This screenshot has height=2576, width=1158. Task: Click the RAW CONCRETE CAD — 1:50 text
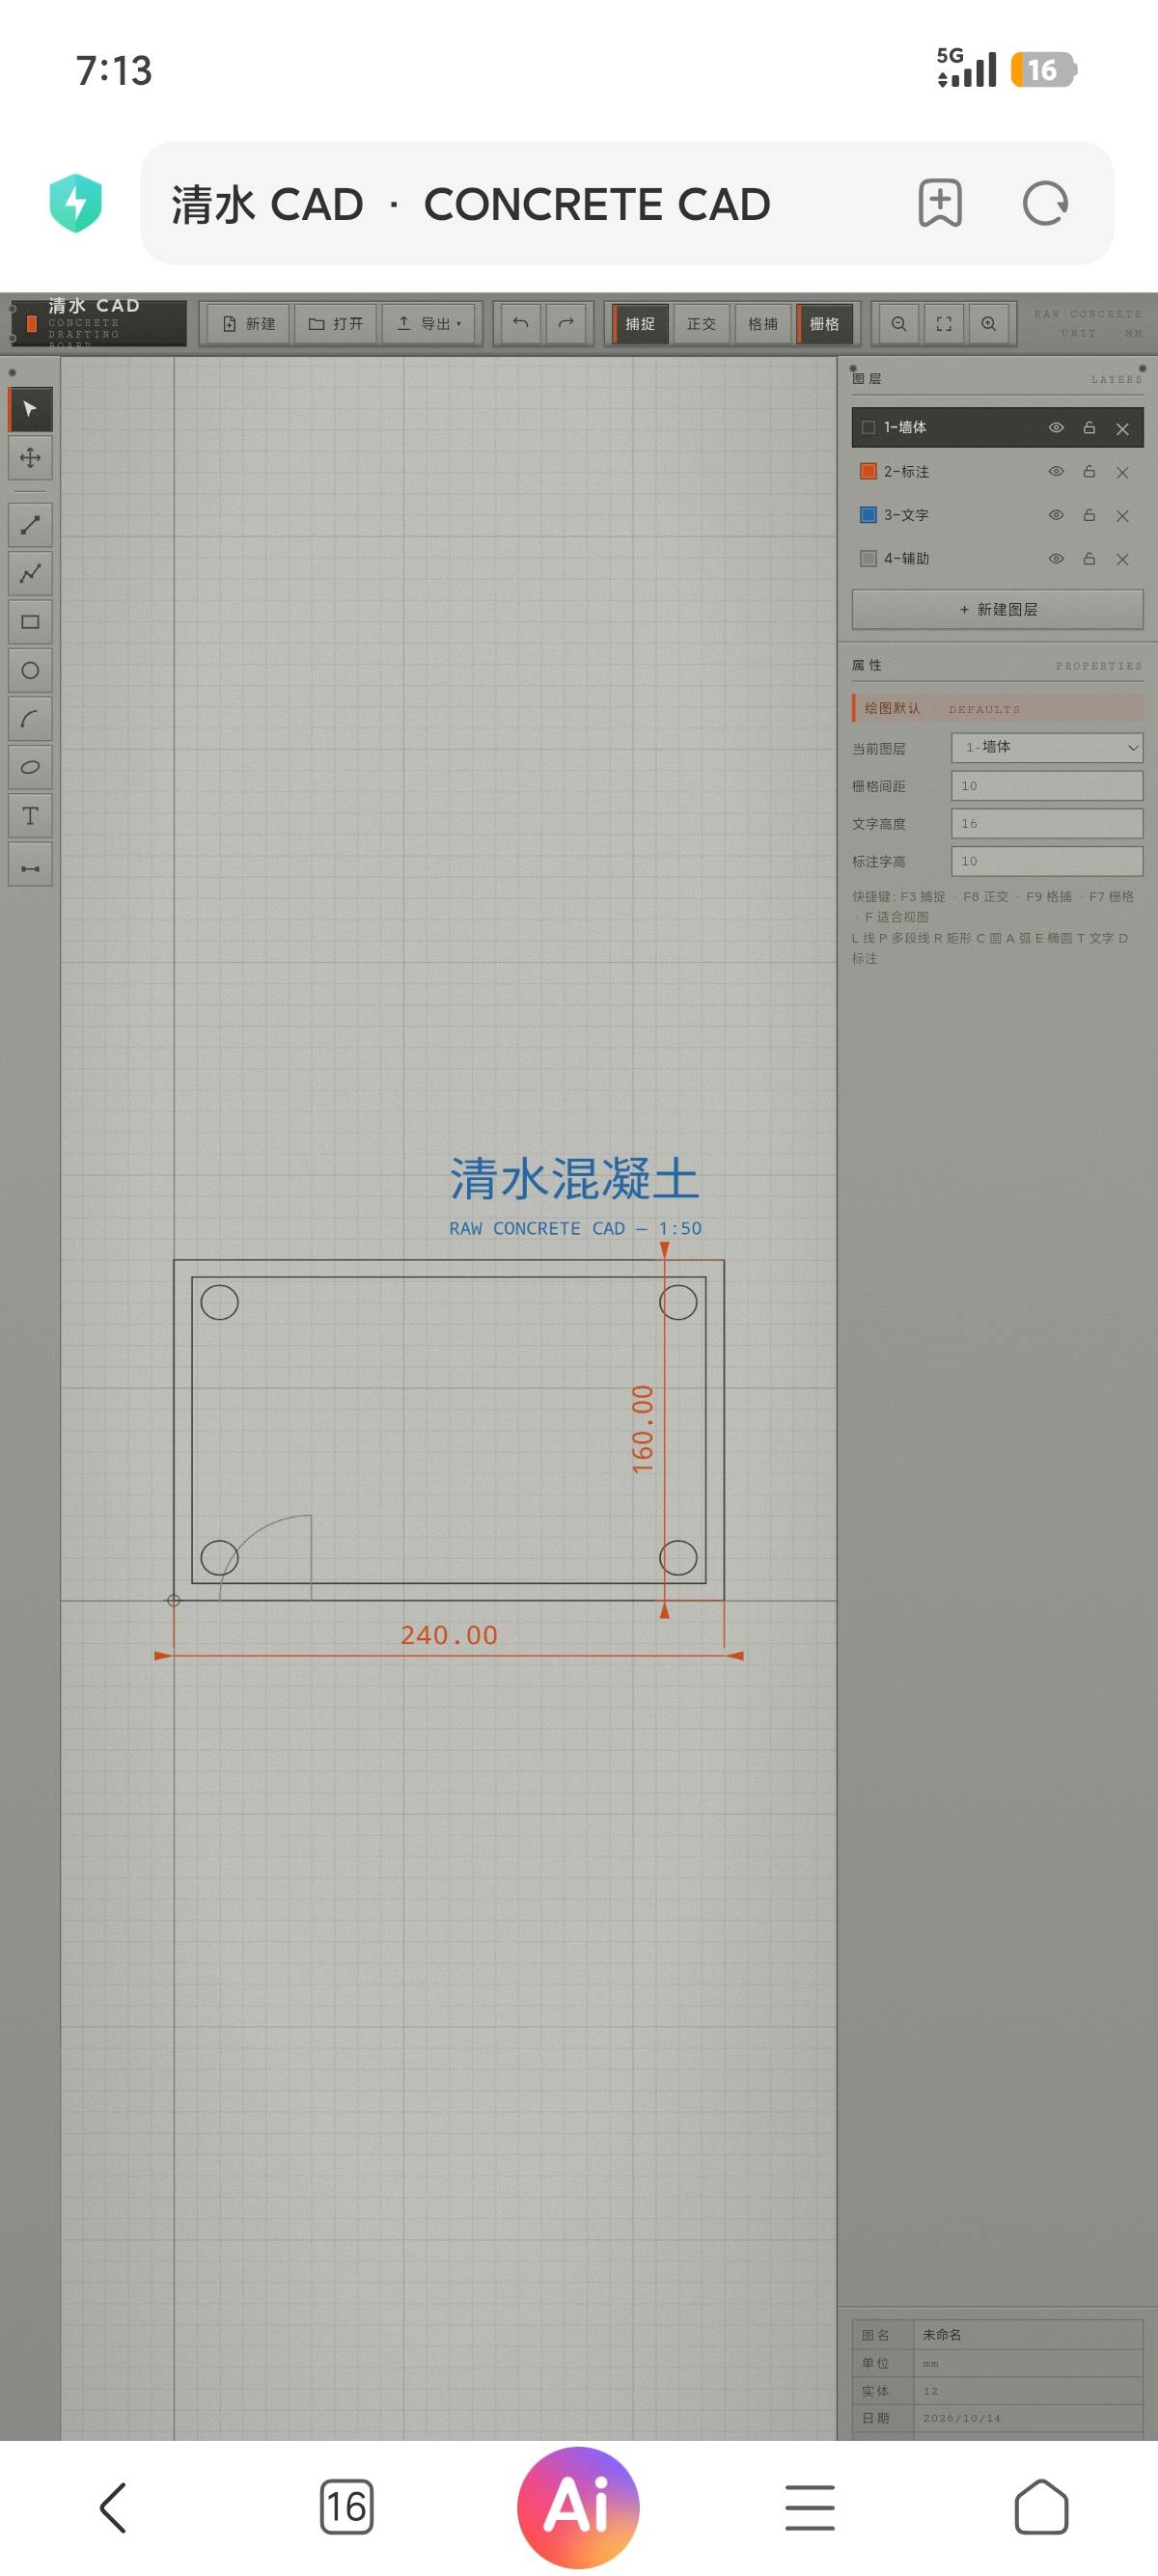point(575,1228)
